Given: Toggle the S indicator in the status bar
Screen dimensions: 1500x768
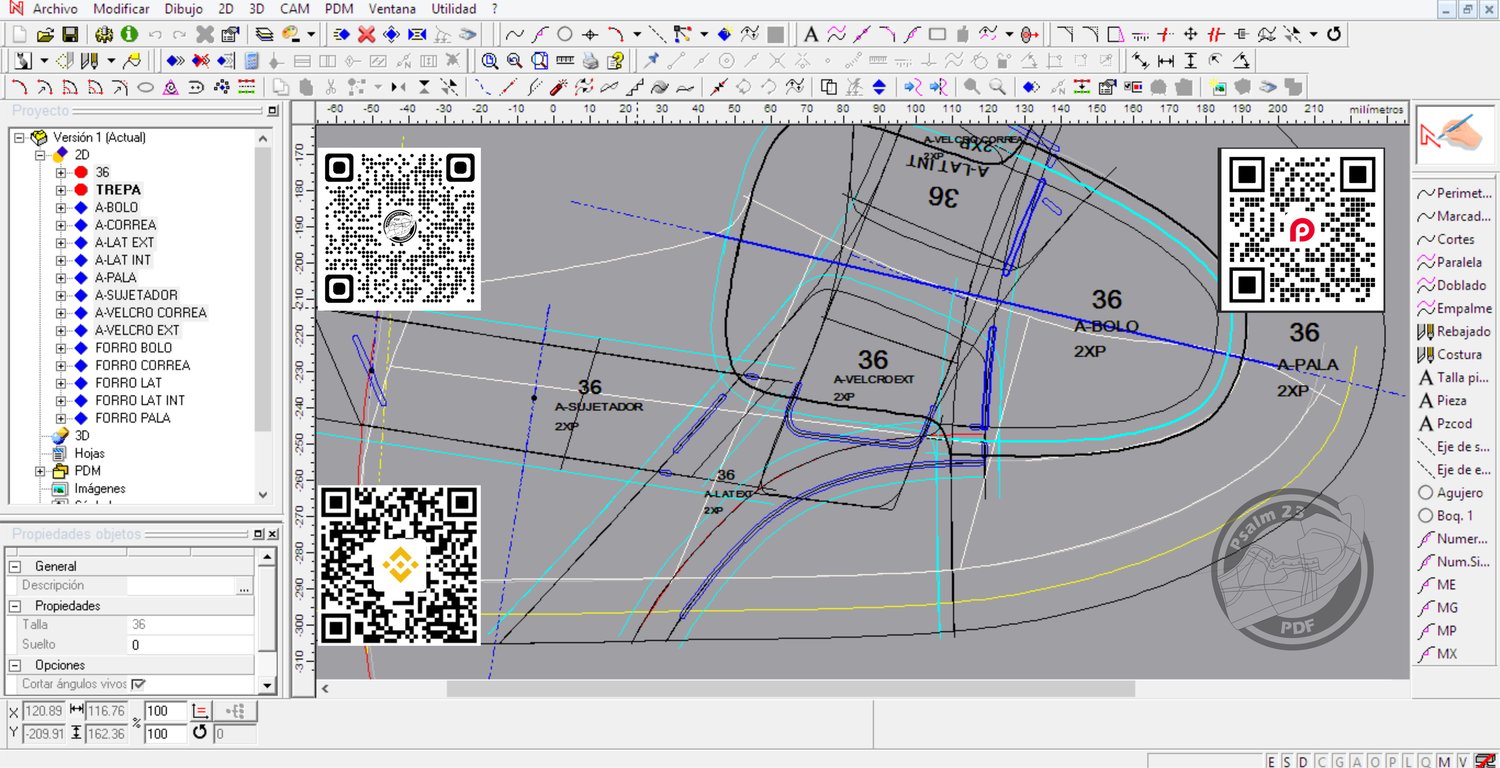Looking at the screenshot, I should tap(1285, 761).
